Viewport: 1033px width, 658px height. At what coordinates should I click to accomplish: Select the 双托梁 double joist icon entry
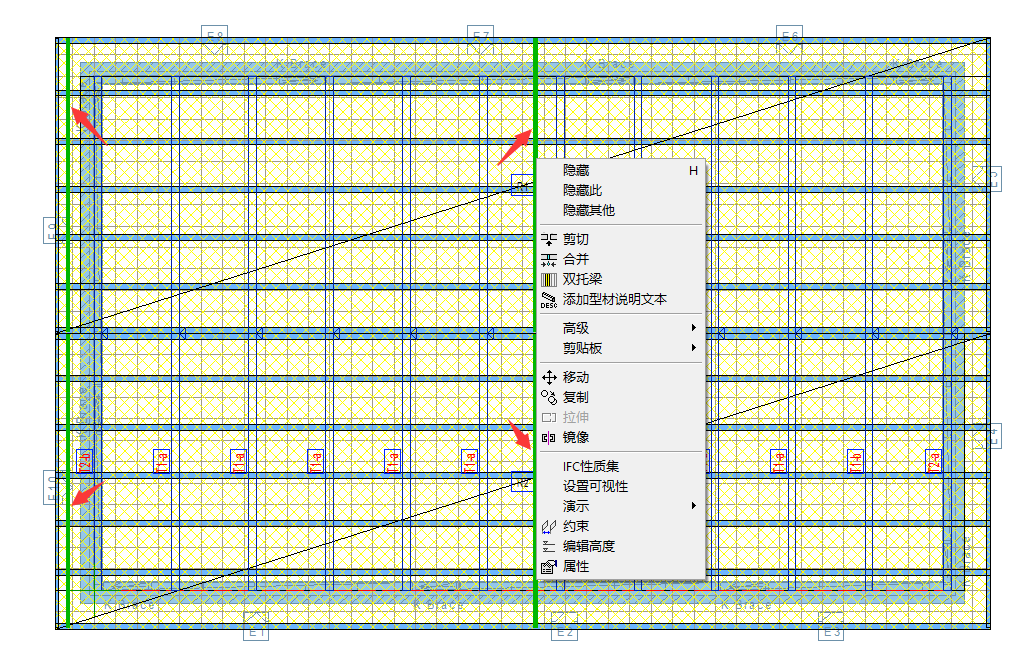tap(549, 279)
